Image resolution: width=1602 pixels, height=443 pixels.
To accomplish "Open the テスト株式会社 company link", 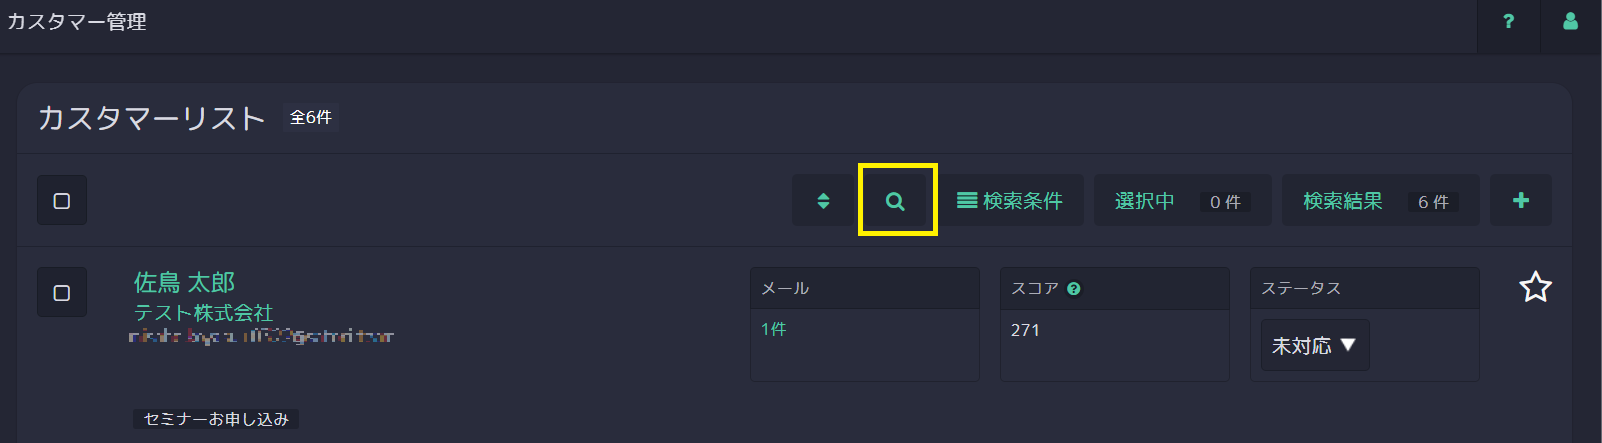I will pos(203,313).
